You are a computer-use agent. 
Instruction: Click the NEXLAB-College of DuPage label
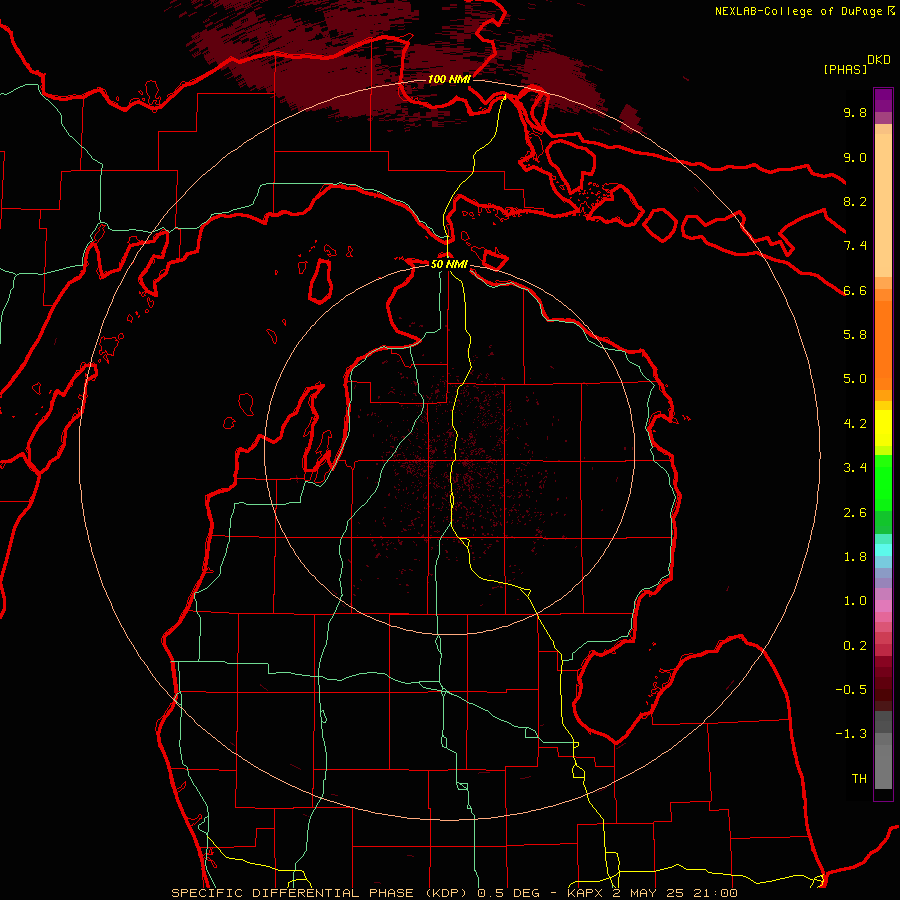tap(800, 11)
